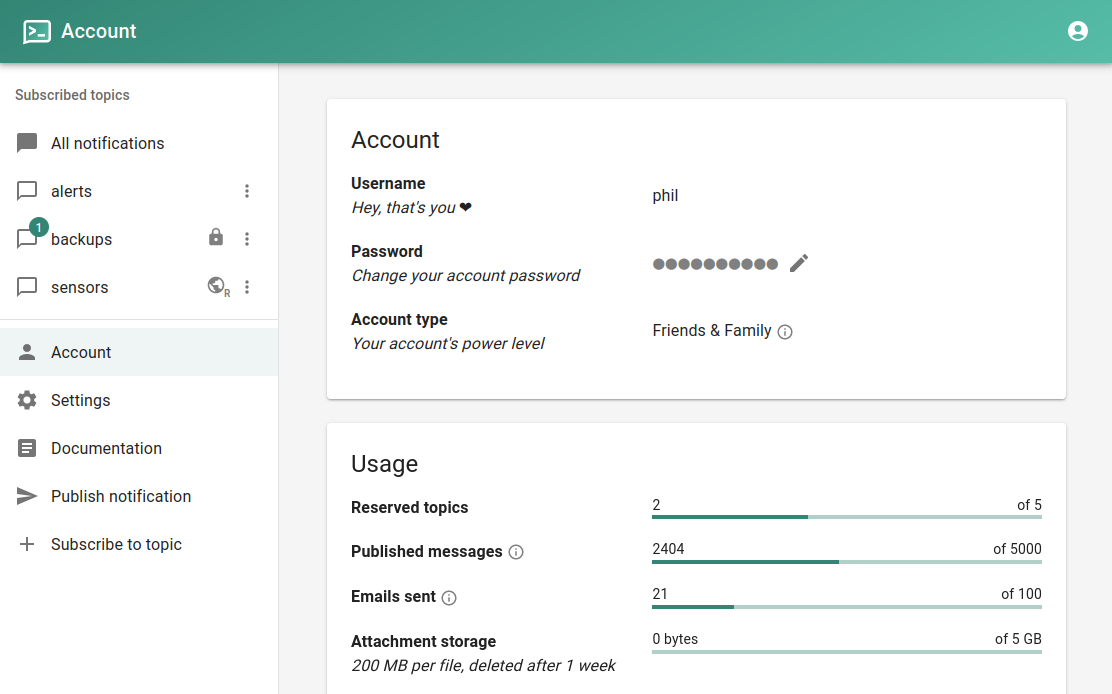Click the Reserved topics usage bar
The width and height of the screenshot is (1112, 694).
[x=846, y=516]
